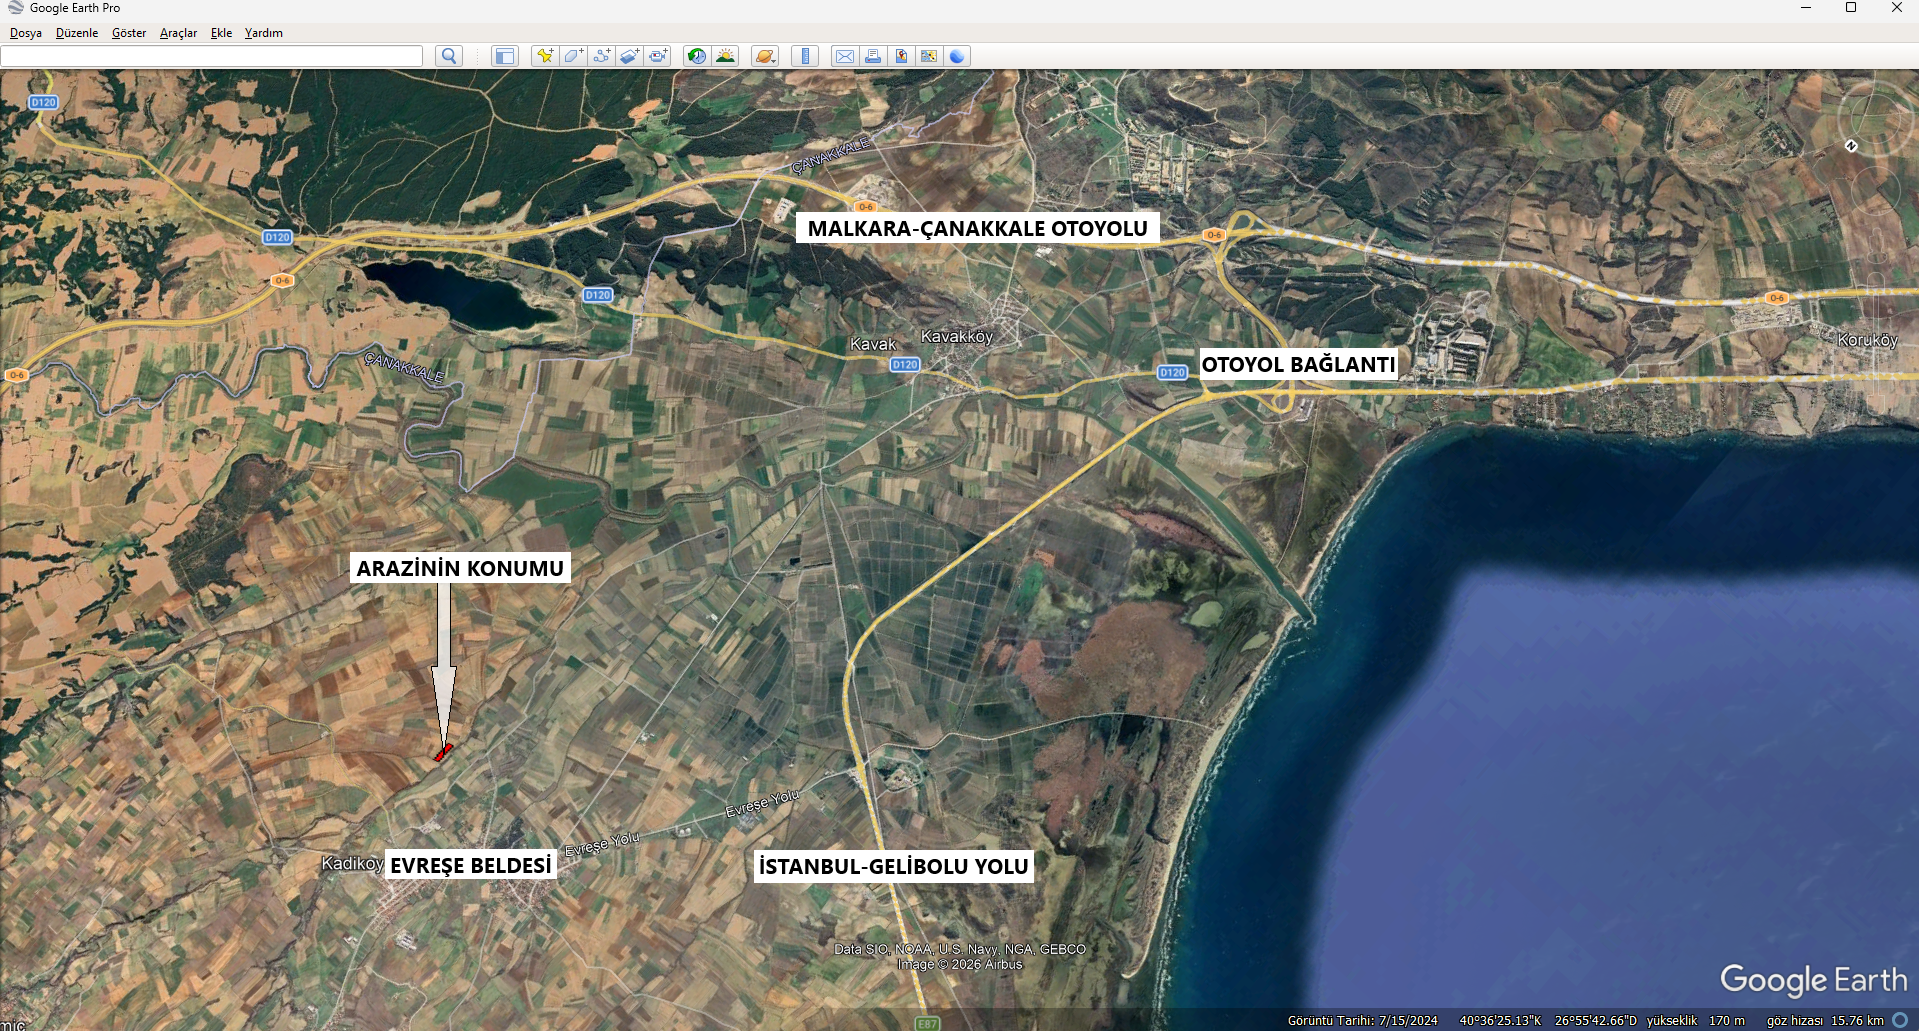Viewport: 1919px width, 1031px height.
Task: Click the search magnifier button
Action: click(449, 56)
